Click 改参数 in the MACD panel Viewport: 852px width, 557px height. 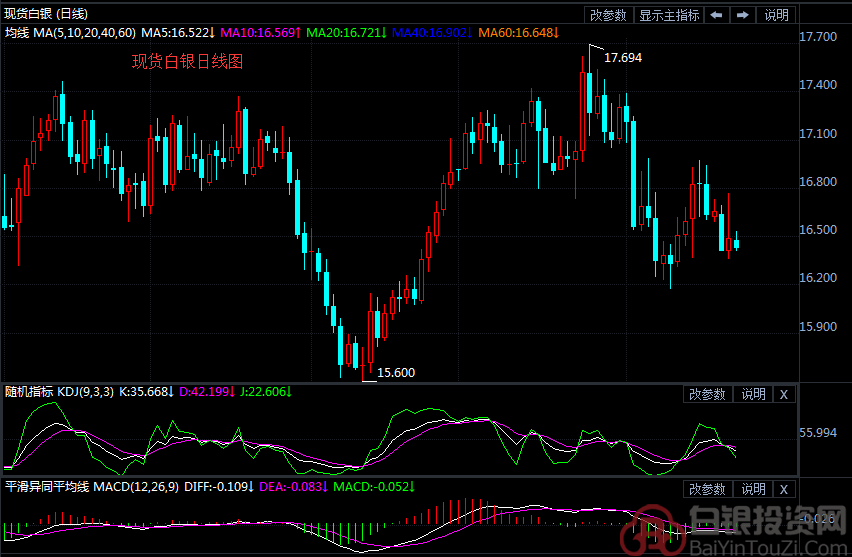point(707,489)
